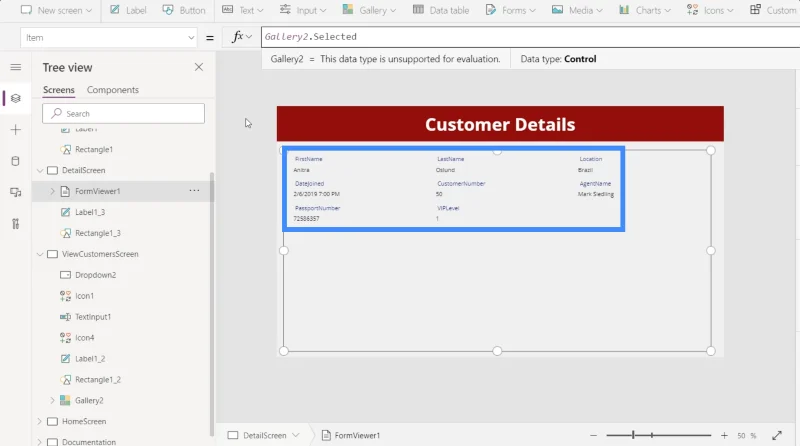Click the Tree view search box
The height and width of the screenshot is (446, 800).
point(123,113)
